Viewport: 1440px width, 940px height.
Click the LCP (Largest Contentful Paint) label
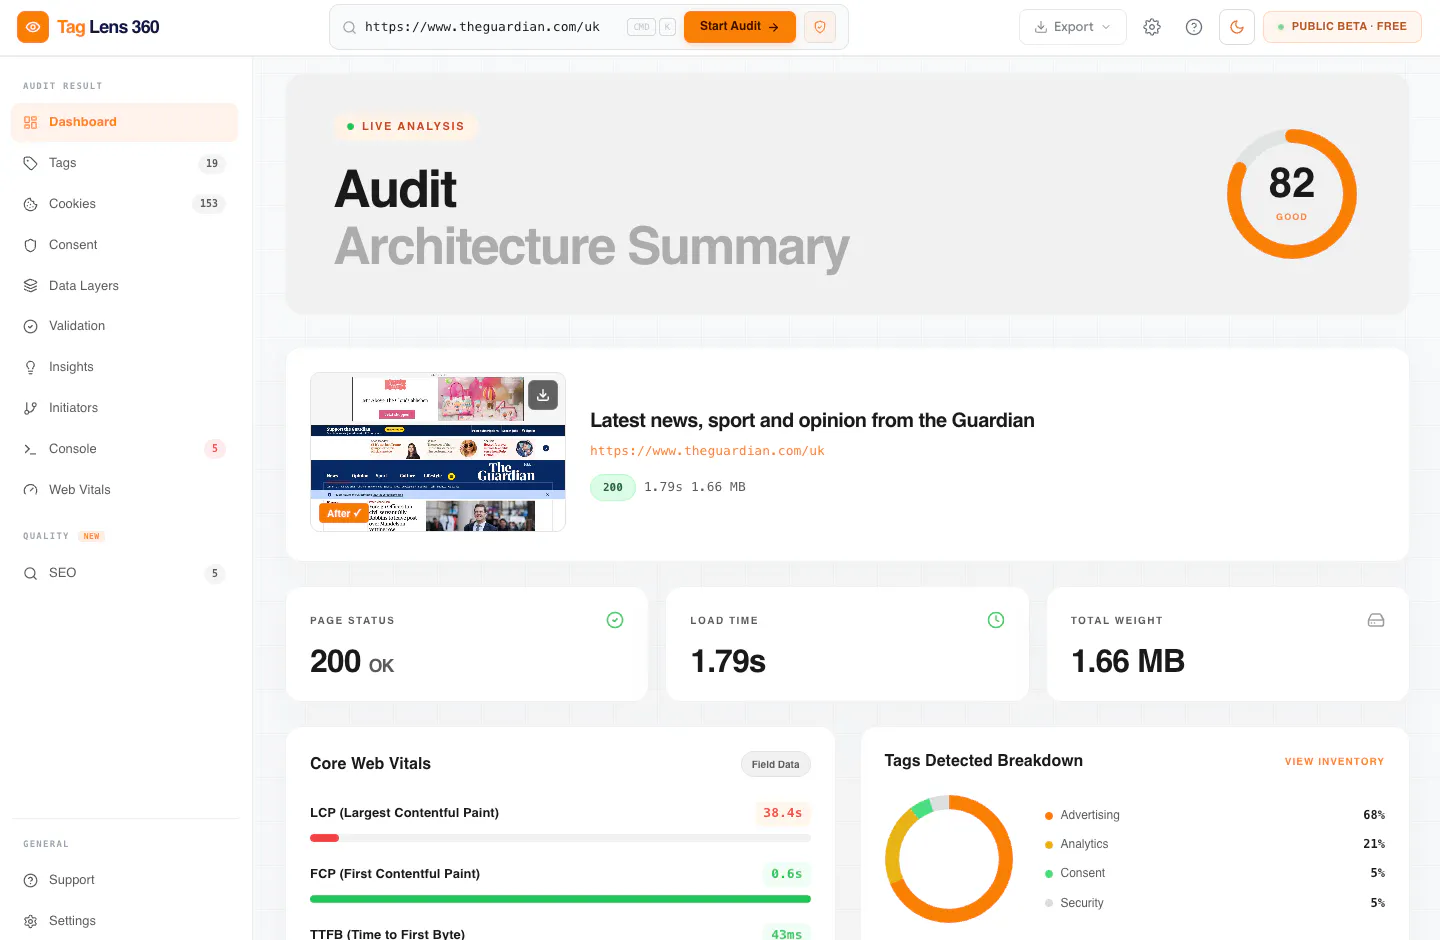click(404, 813)
